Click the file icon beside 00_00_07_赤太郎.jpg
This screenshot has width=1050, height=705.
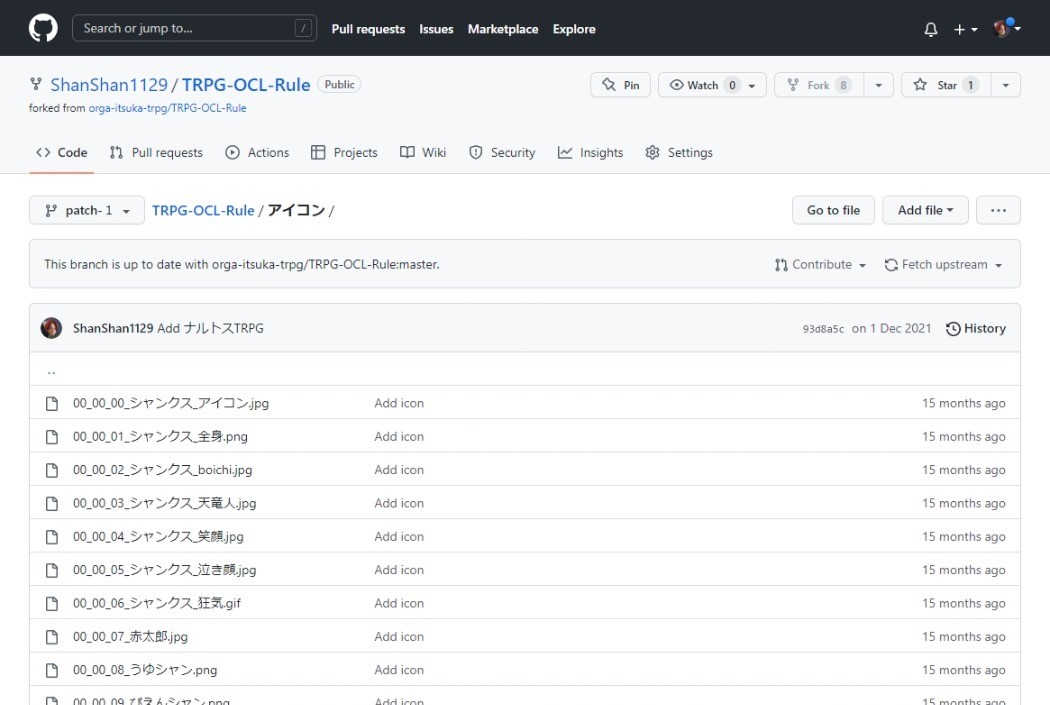(x=52, y=637)
